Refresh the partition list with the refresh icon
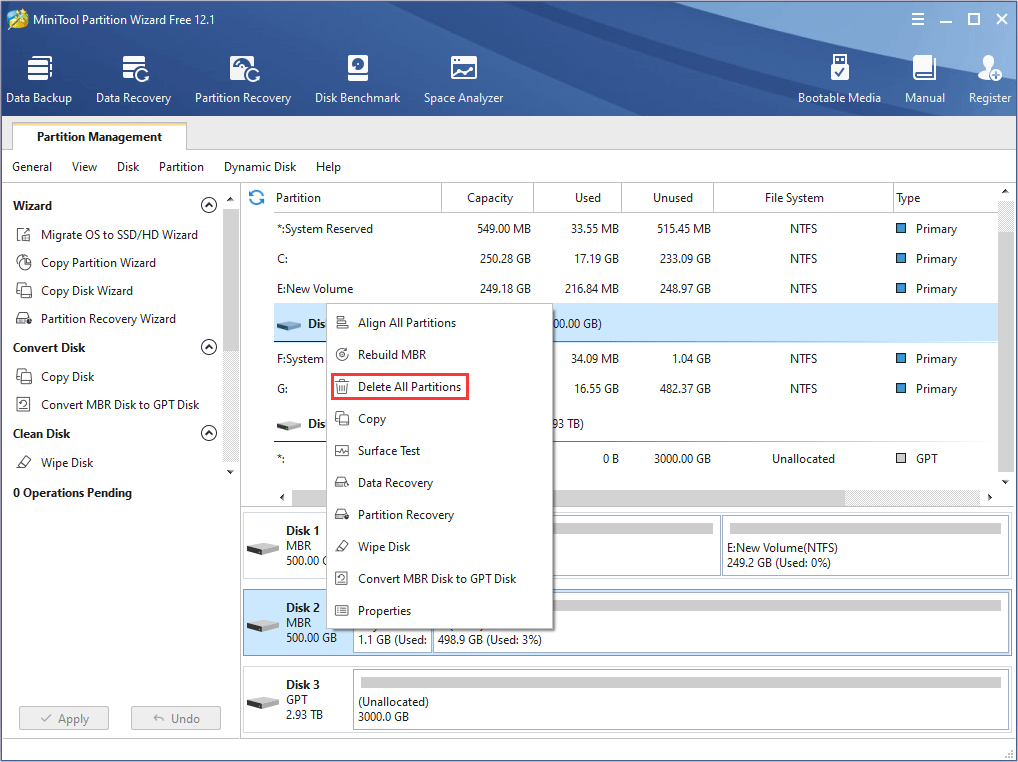The height and width of the screenshot is (762, 1018). pyautogui.click(x=256, y=197)
